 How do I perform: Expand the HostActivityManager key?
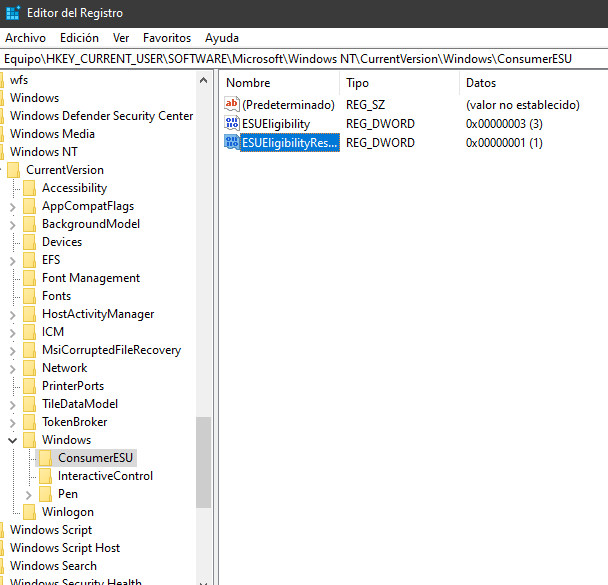point(13,314)
